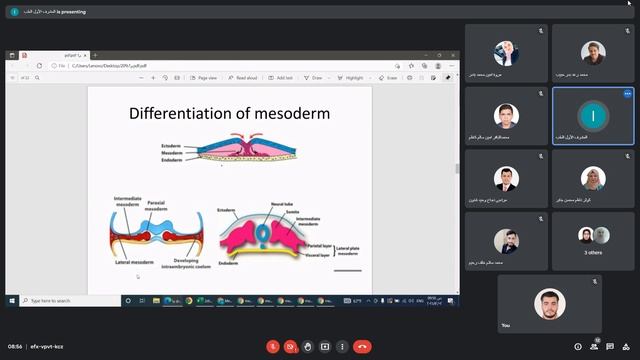Screen dimensions: 640x360
Task: Expand the Highlight color options arrow
Action: pos(370,78)
